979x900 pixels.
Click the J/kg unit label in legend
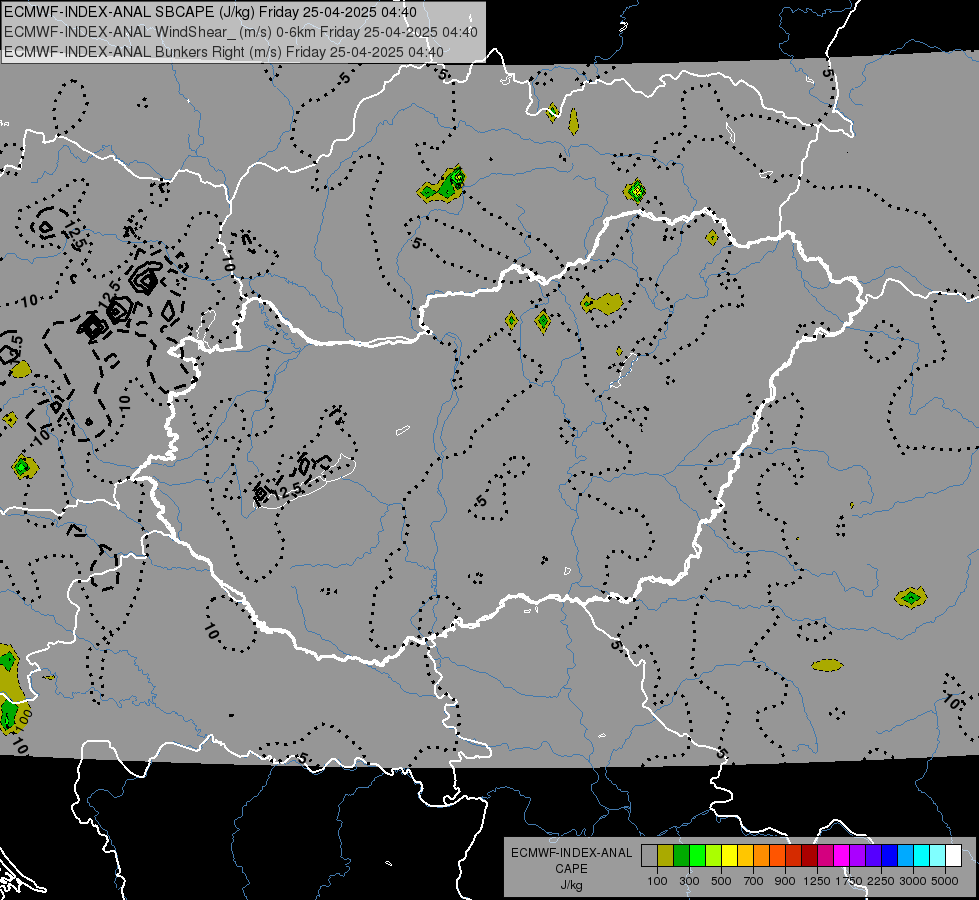pyautogui.click(x=571, y=885)
